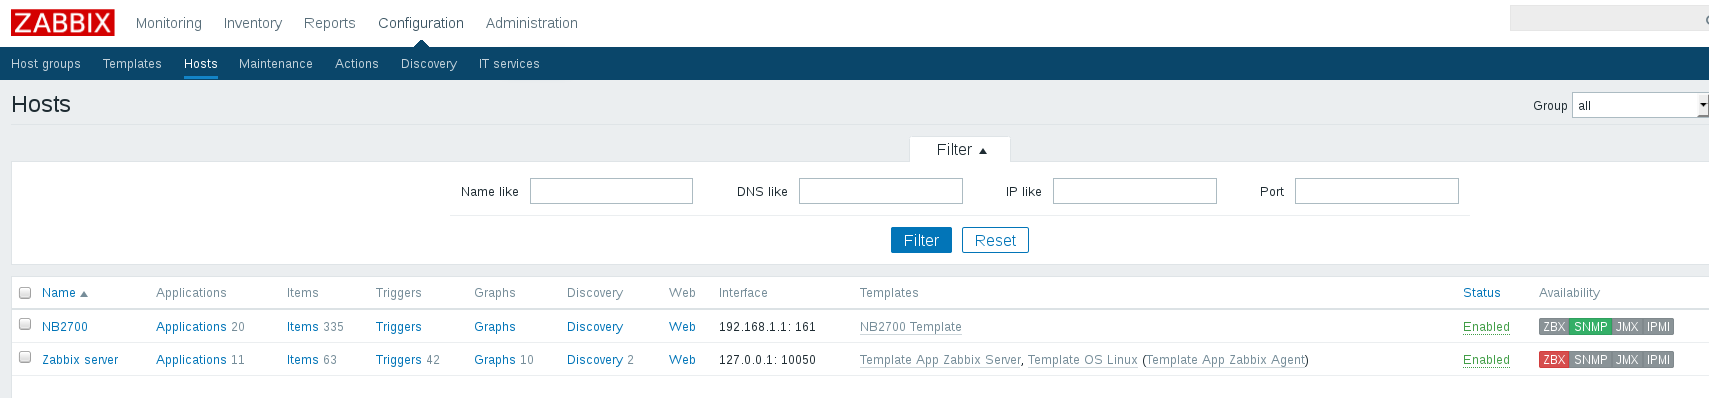
Task: Open Template App Zabbix Server link
Action: (940, 360)
